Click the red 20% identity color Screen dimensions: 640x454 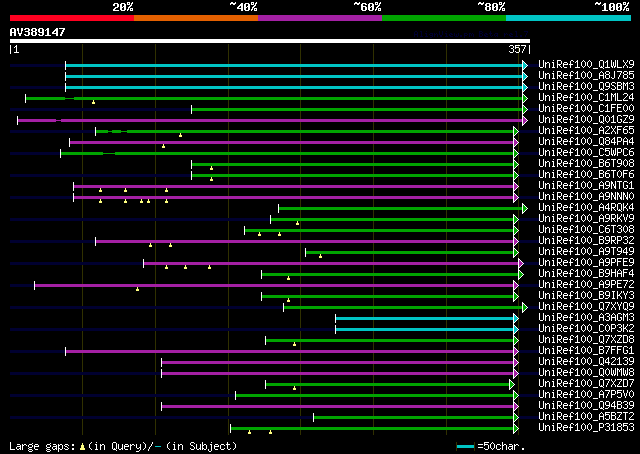click(x=72, y=18)
